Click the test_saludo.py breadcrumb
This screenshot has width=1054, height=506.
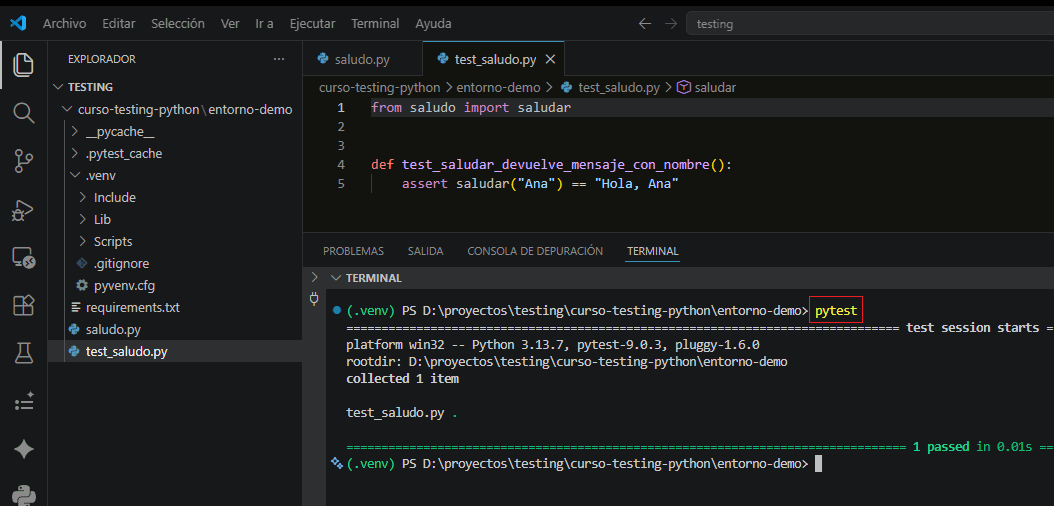coord(619,87)
